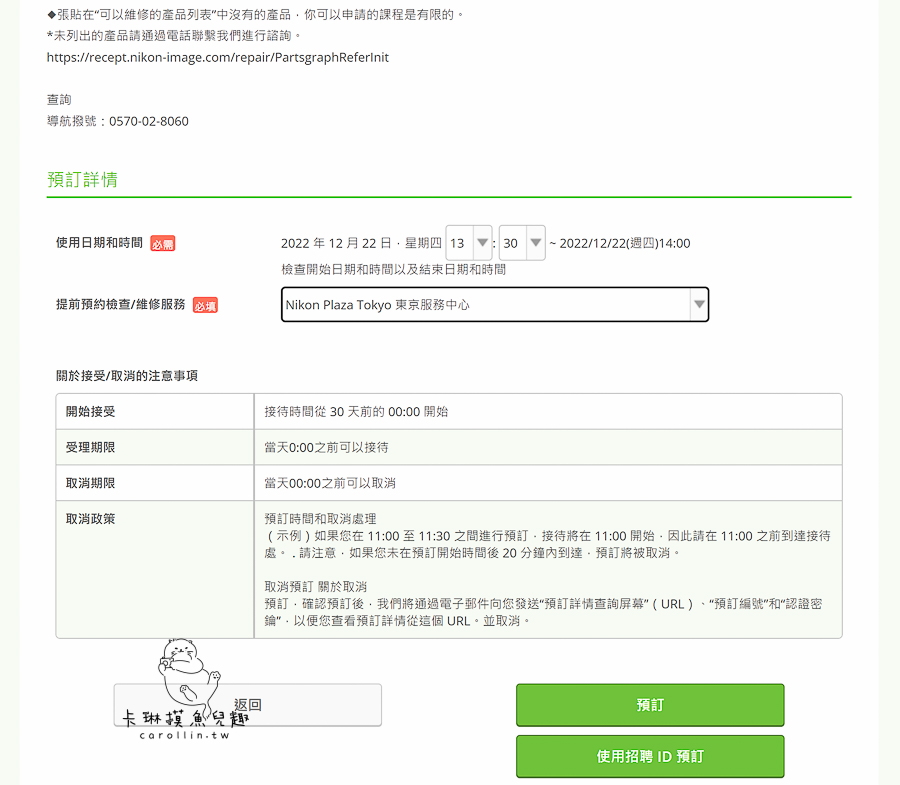
Task: Click the red 必需 badge beside 使用日期和時間
Action: tap(162, 243)
